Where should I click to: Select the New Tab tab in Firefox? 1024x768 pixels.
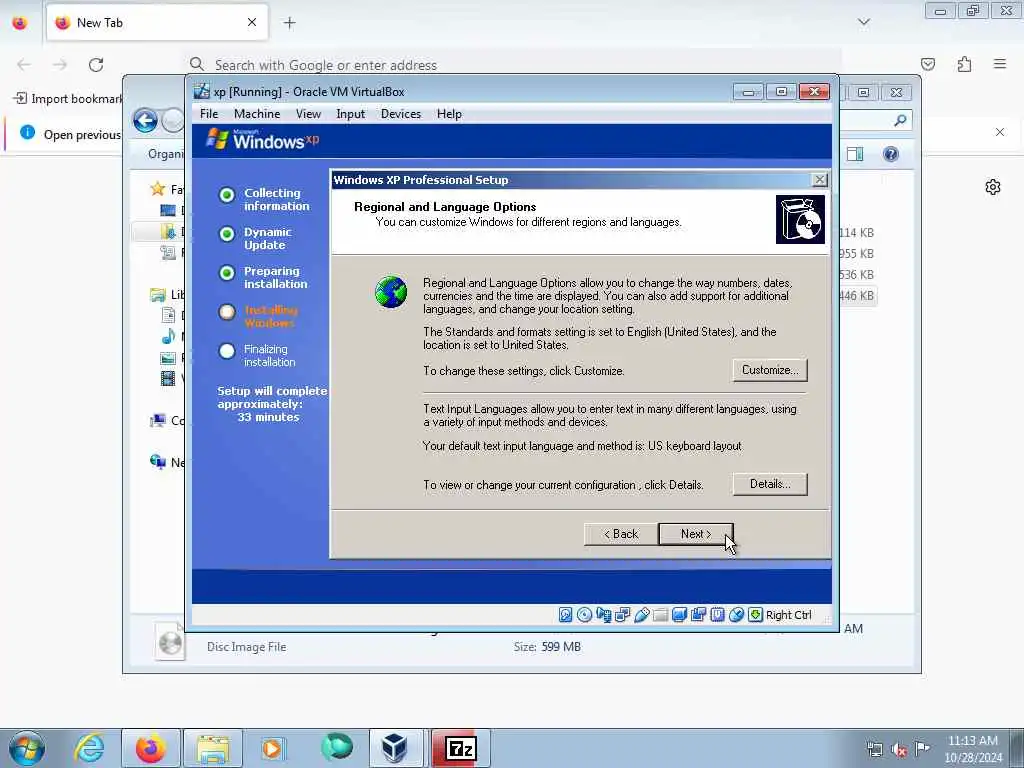point(157,23)
